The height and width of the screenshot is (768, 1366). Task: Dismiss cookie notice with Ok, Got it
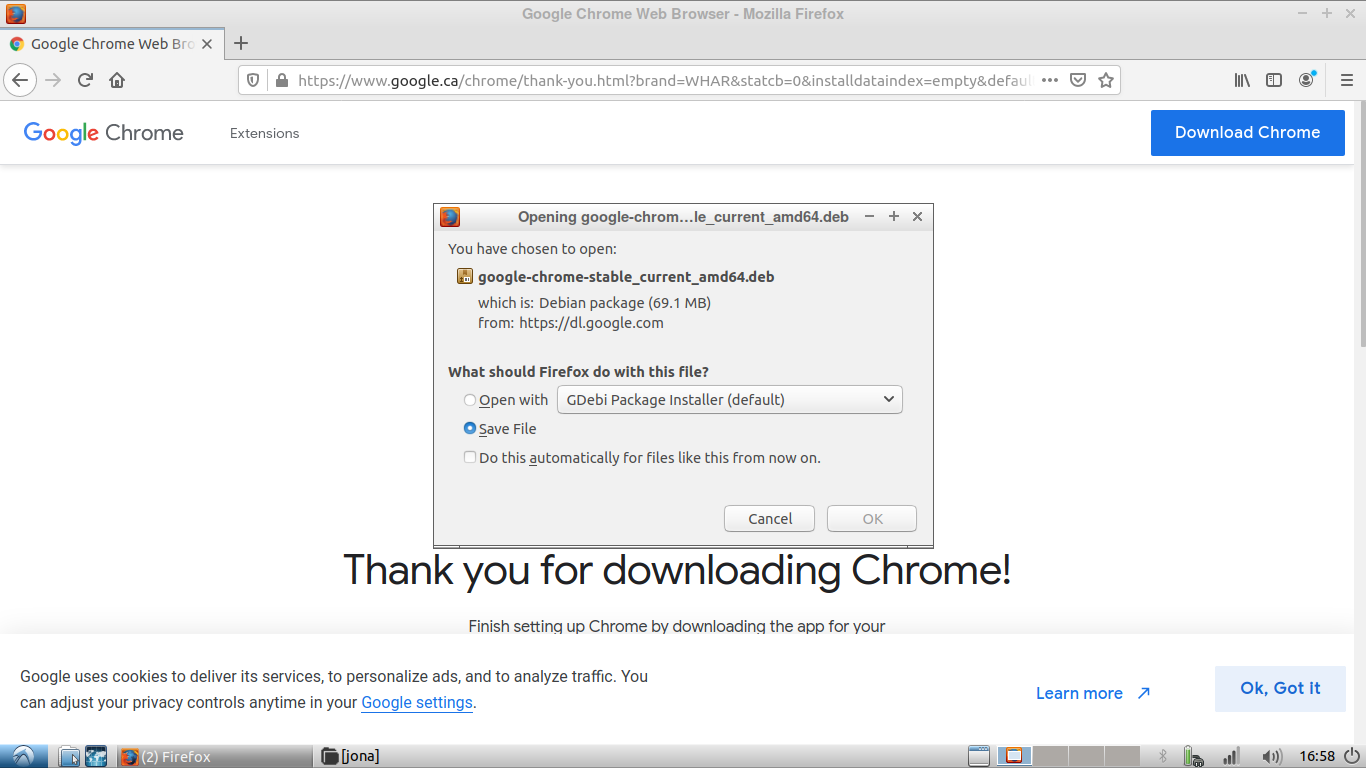(1280, 688)
